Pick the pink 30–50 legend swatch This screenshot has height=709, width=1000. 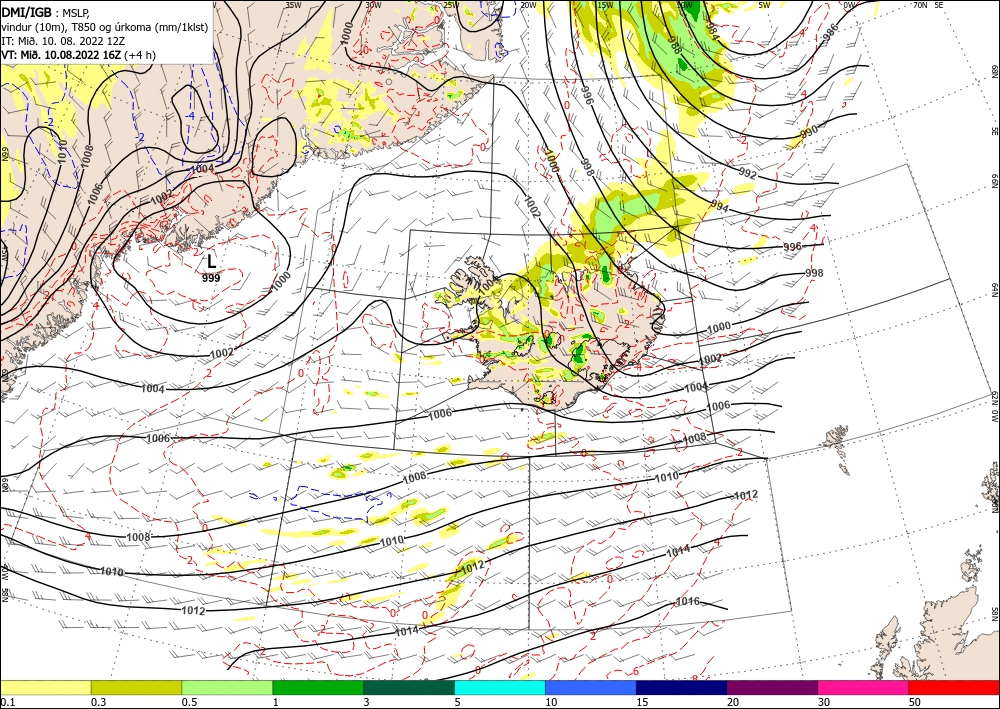click(x=864, y=688)
